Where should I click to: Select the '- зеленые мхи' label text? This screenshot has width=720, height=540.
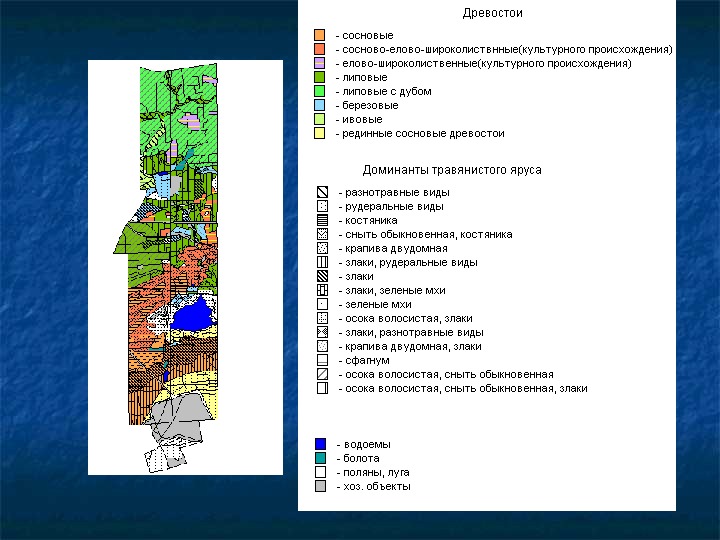tap(375, 304)
